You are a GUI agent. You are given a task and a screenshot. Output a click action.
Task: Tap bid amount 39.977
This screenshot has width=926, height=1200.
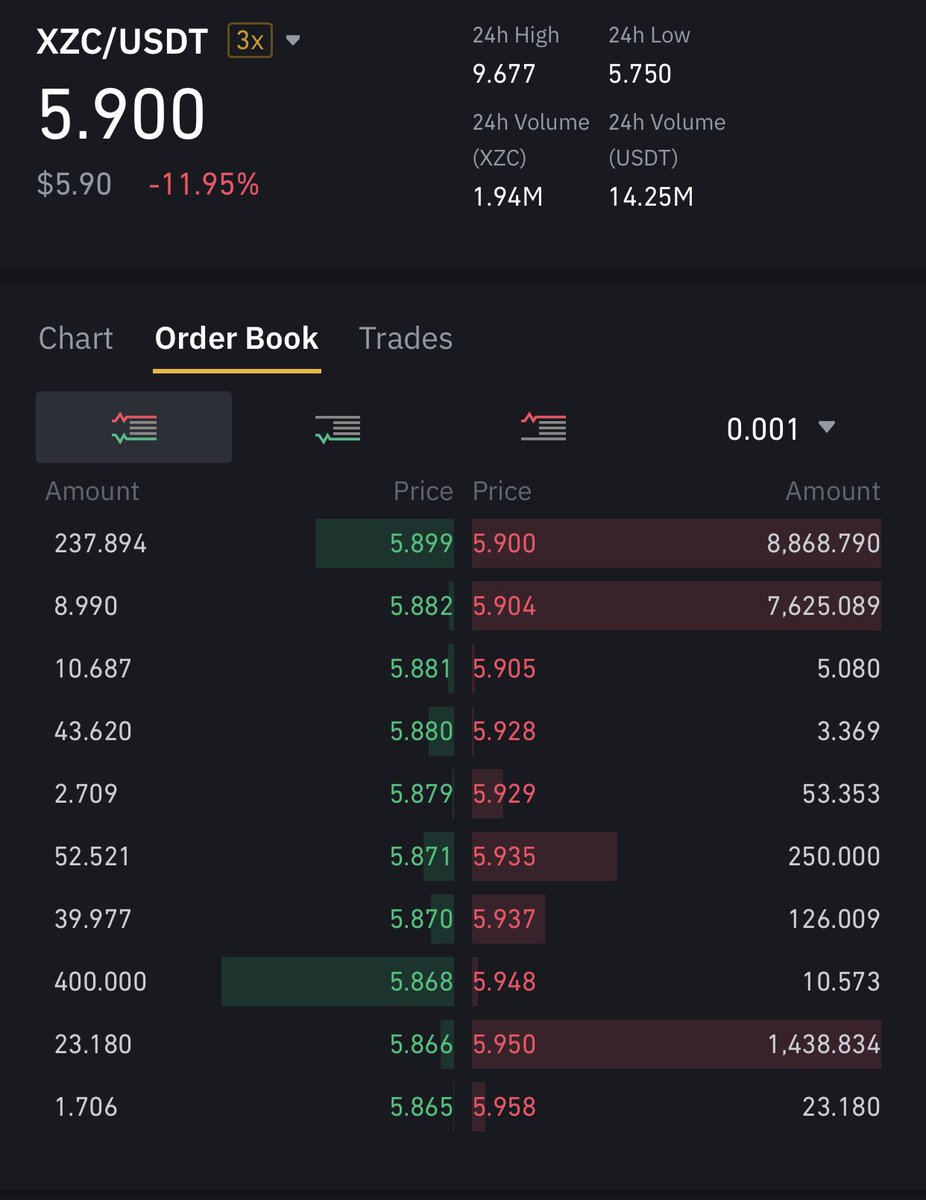tap(93, 919)
